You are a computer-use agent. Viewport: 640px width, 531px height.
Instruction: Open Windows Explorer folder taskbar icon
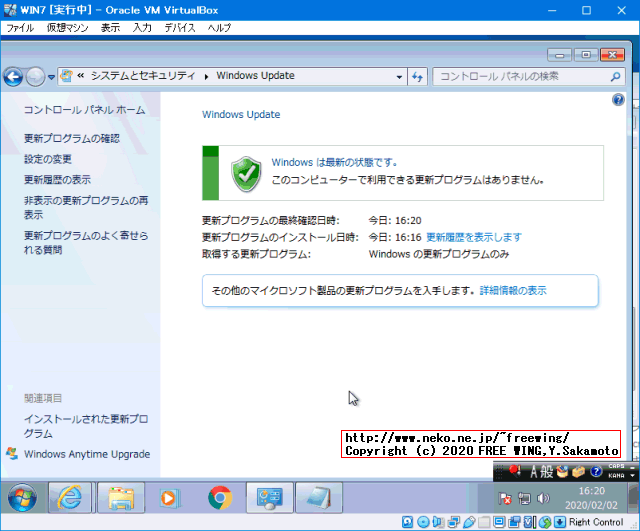tap(121, 498)
